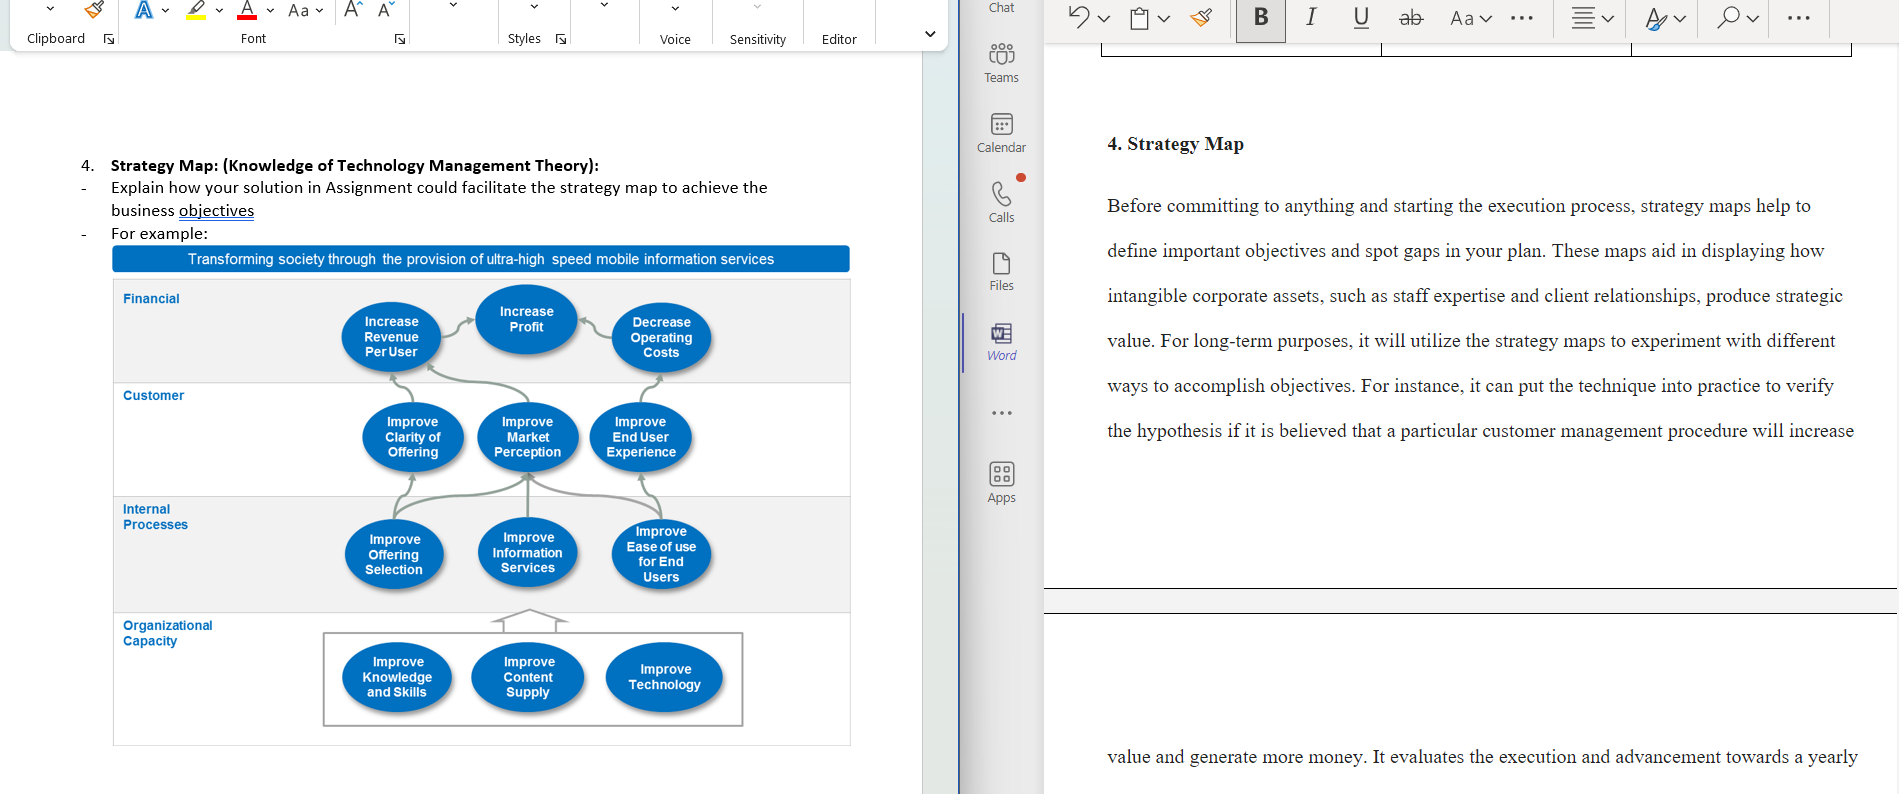The image size is (1899, 794).
Task: Click the "Improve Technology" oval in the diagram
Action: point(664,677)
